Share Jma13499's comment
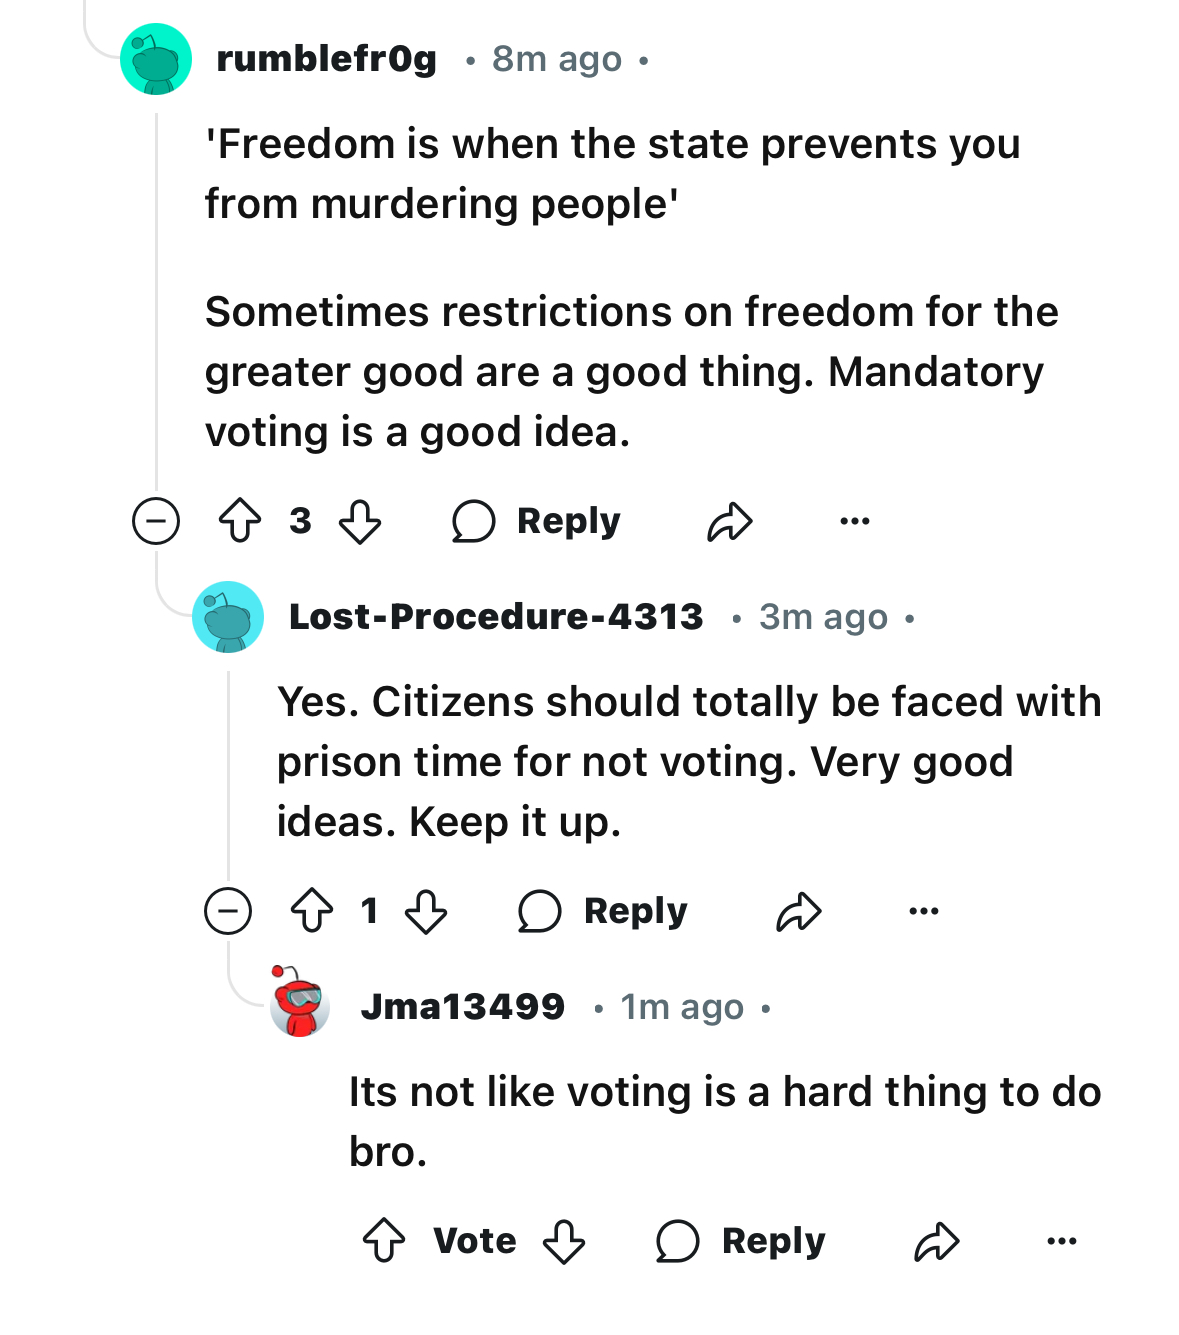Viewport: 1179px width, 1335px height. [937, 1241]
